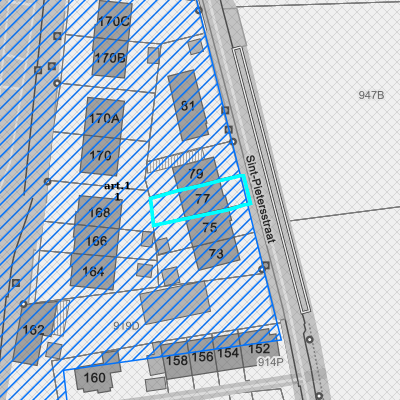Screen dimensions: 400x400
Task: Click parcel label 947B
Action: click(371, 95)
